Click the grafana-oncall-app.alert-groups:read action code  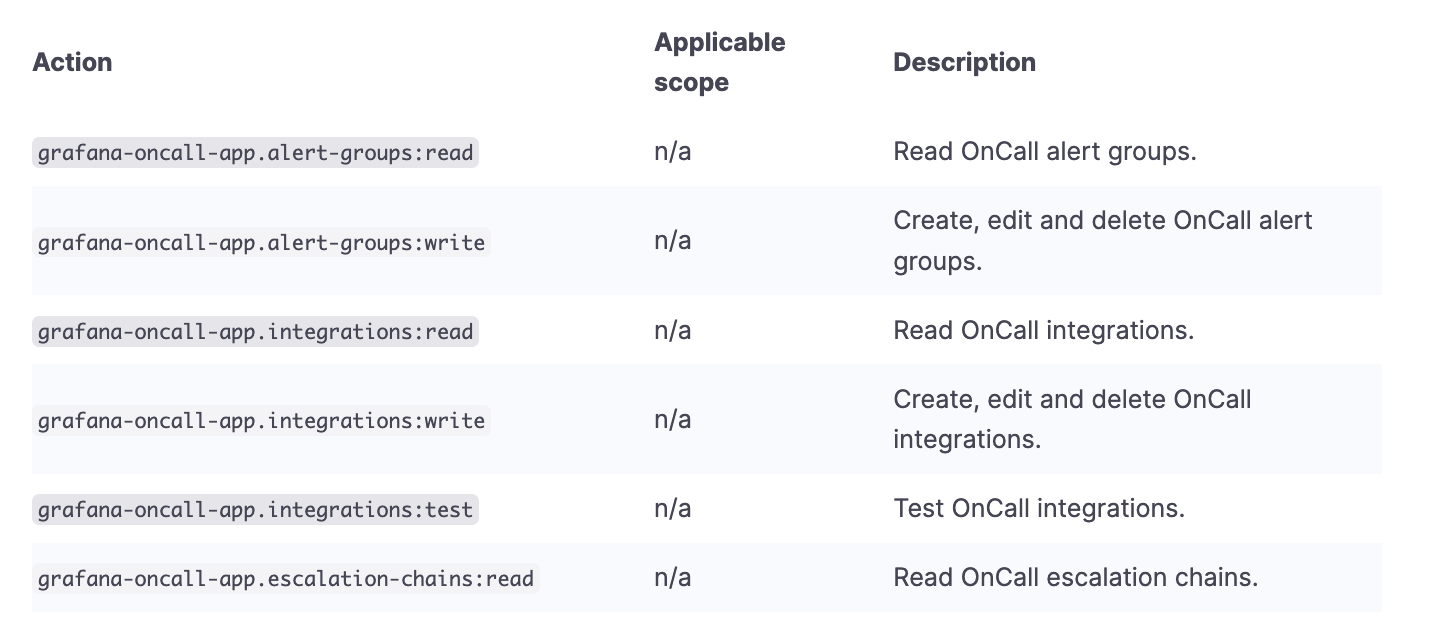pos(255,153)
